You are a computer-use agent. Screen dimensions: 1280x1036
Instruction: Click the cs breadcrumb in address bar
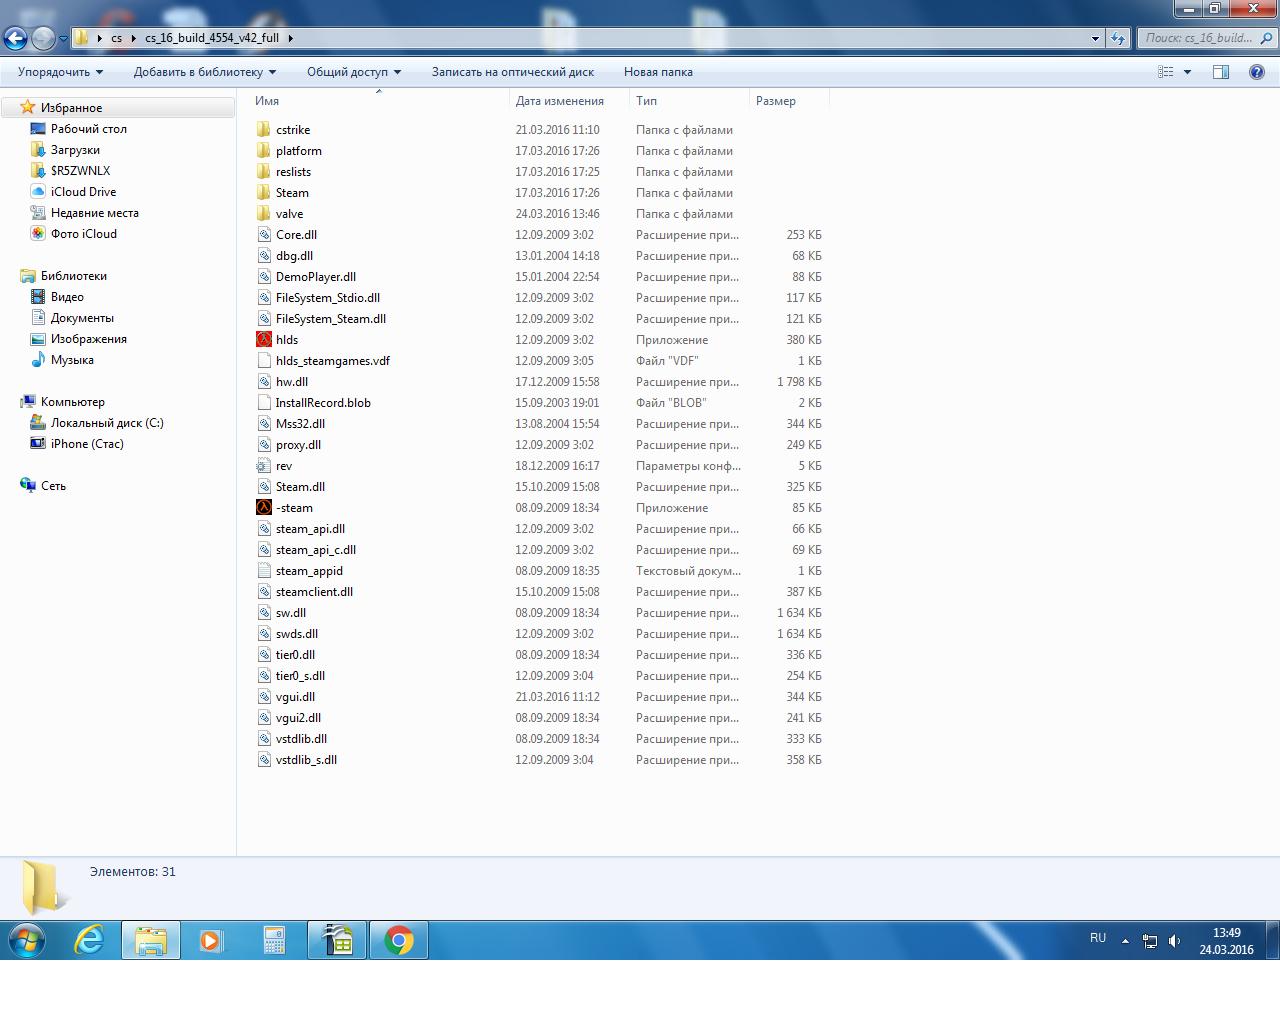[117, 38]
